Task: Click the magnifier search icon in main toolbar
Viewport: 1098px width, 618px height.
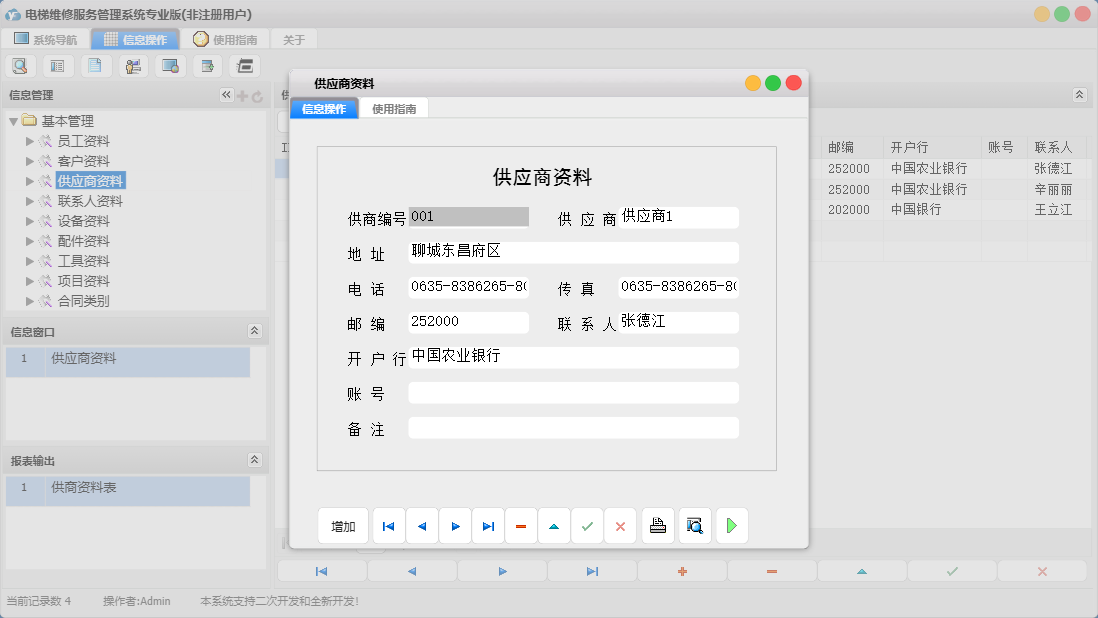Action: click(21, 66)
